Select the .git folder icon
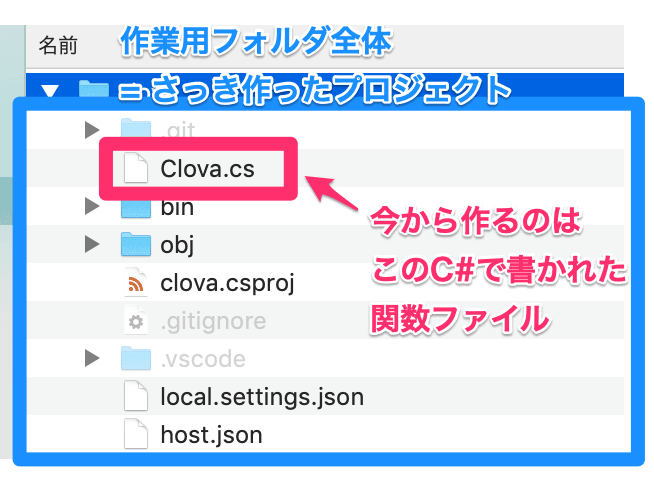 pyautogui.click(x=135, y=130)
